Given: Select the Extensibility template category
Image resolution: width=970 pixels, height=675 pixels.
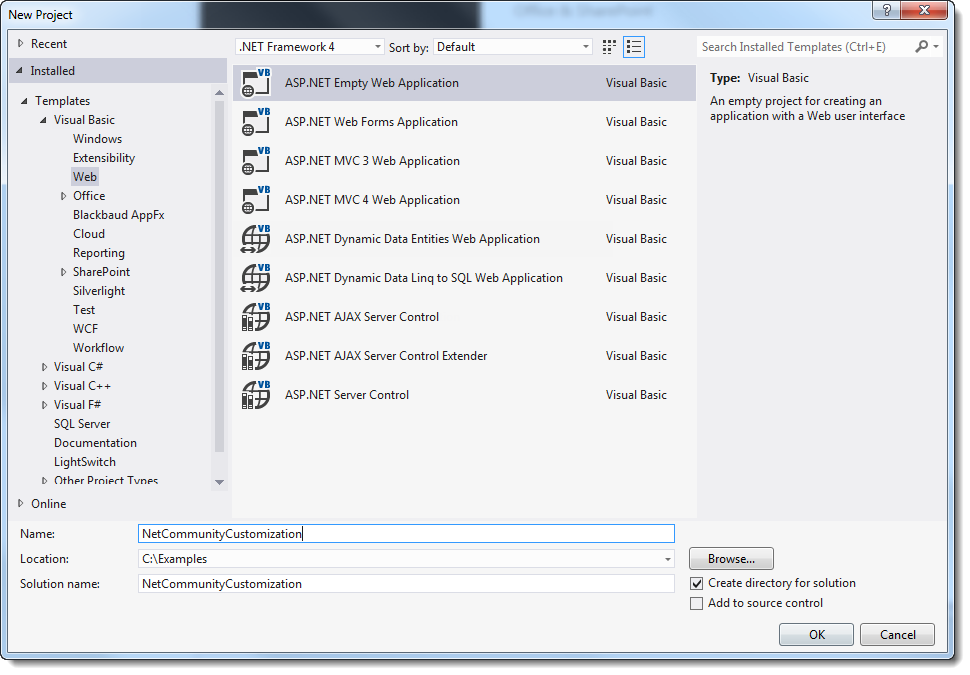Looking at the screenshot, I should [x=104, y=158].
